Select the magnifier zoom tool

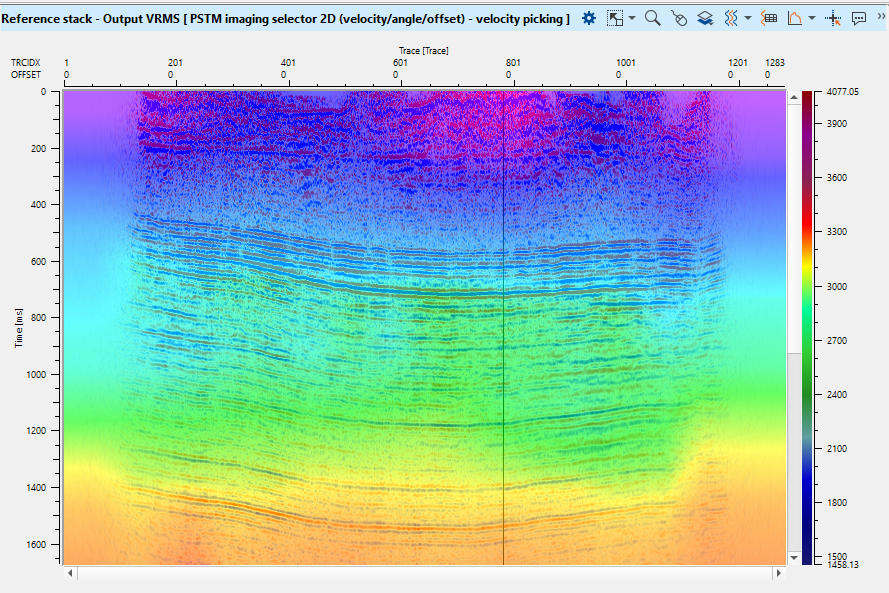pyautogui.click(x=653, y=18)
